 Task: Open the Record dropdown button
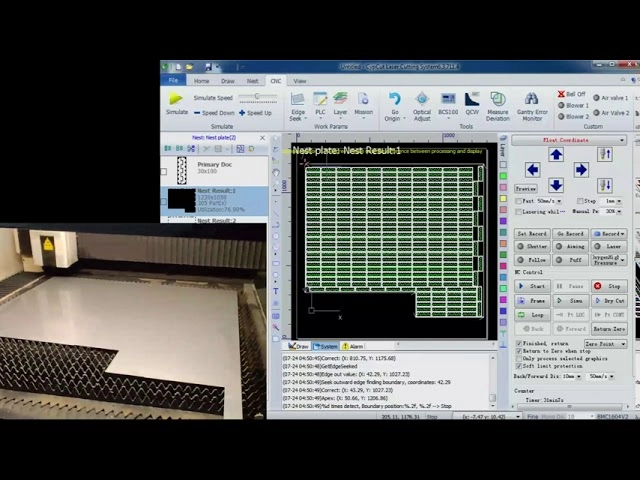point(609,234)
